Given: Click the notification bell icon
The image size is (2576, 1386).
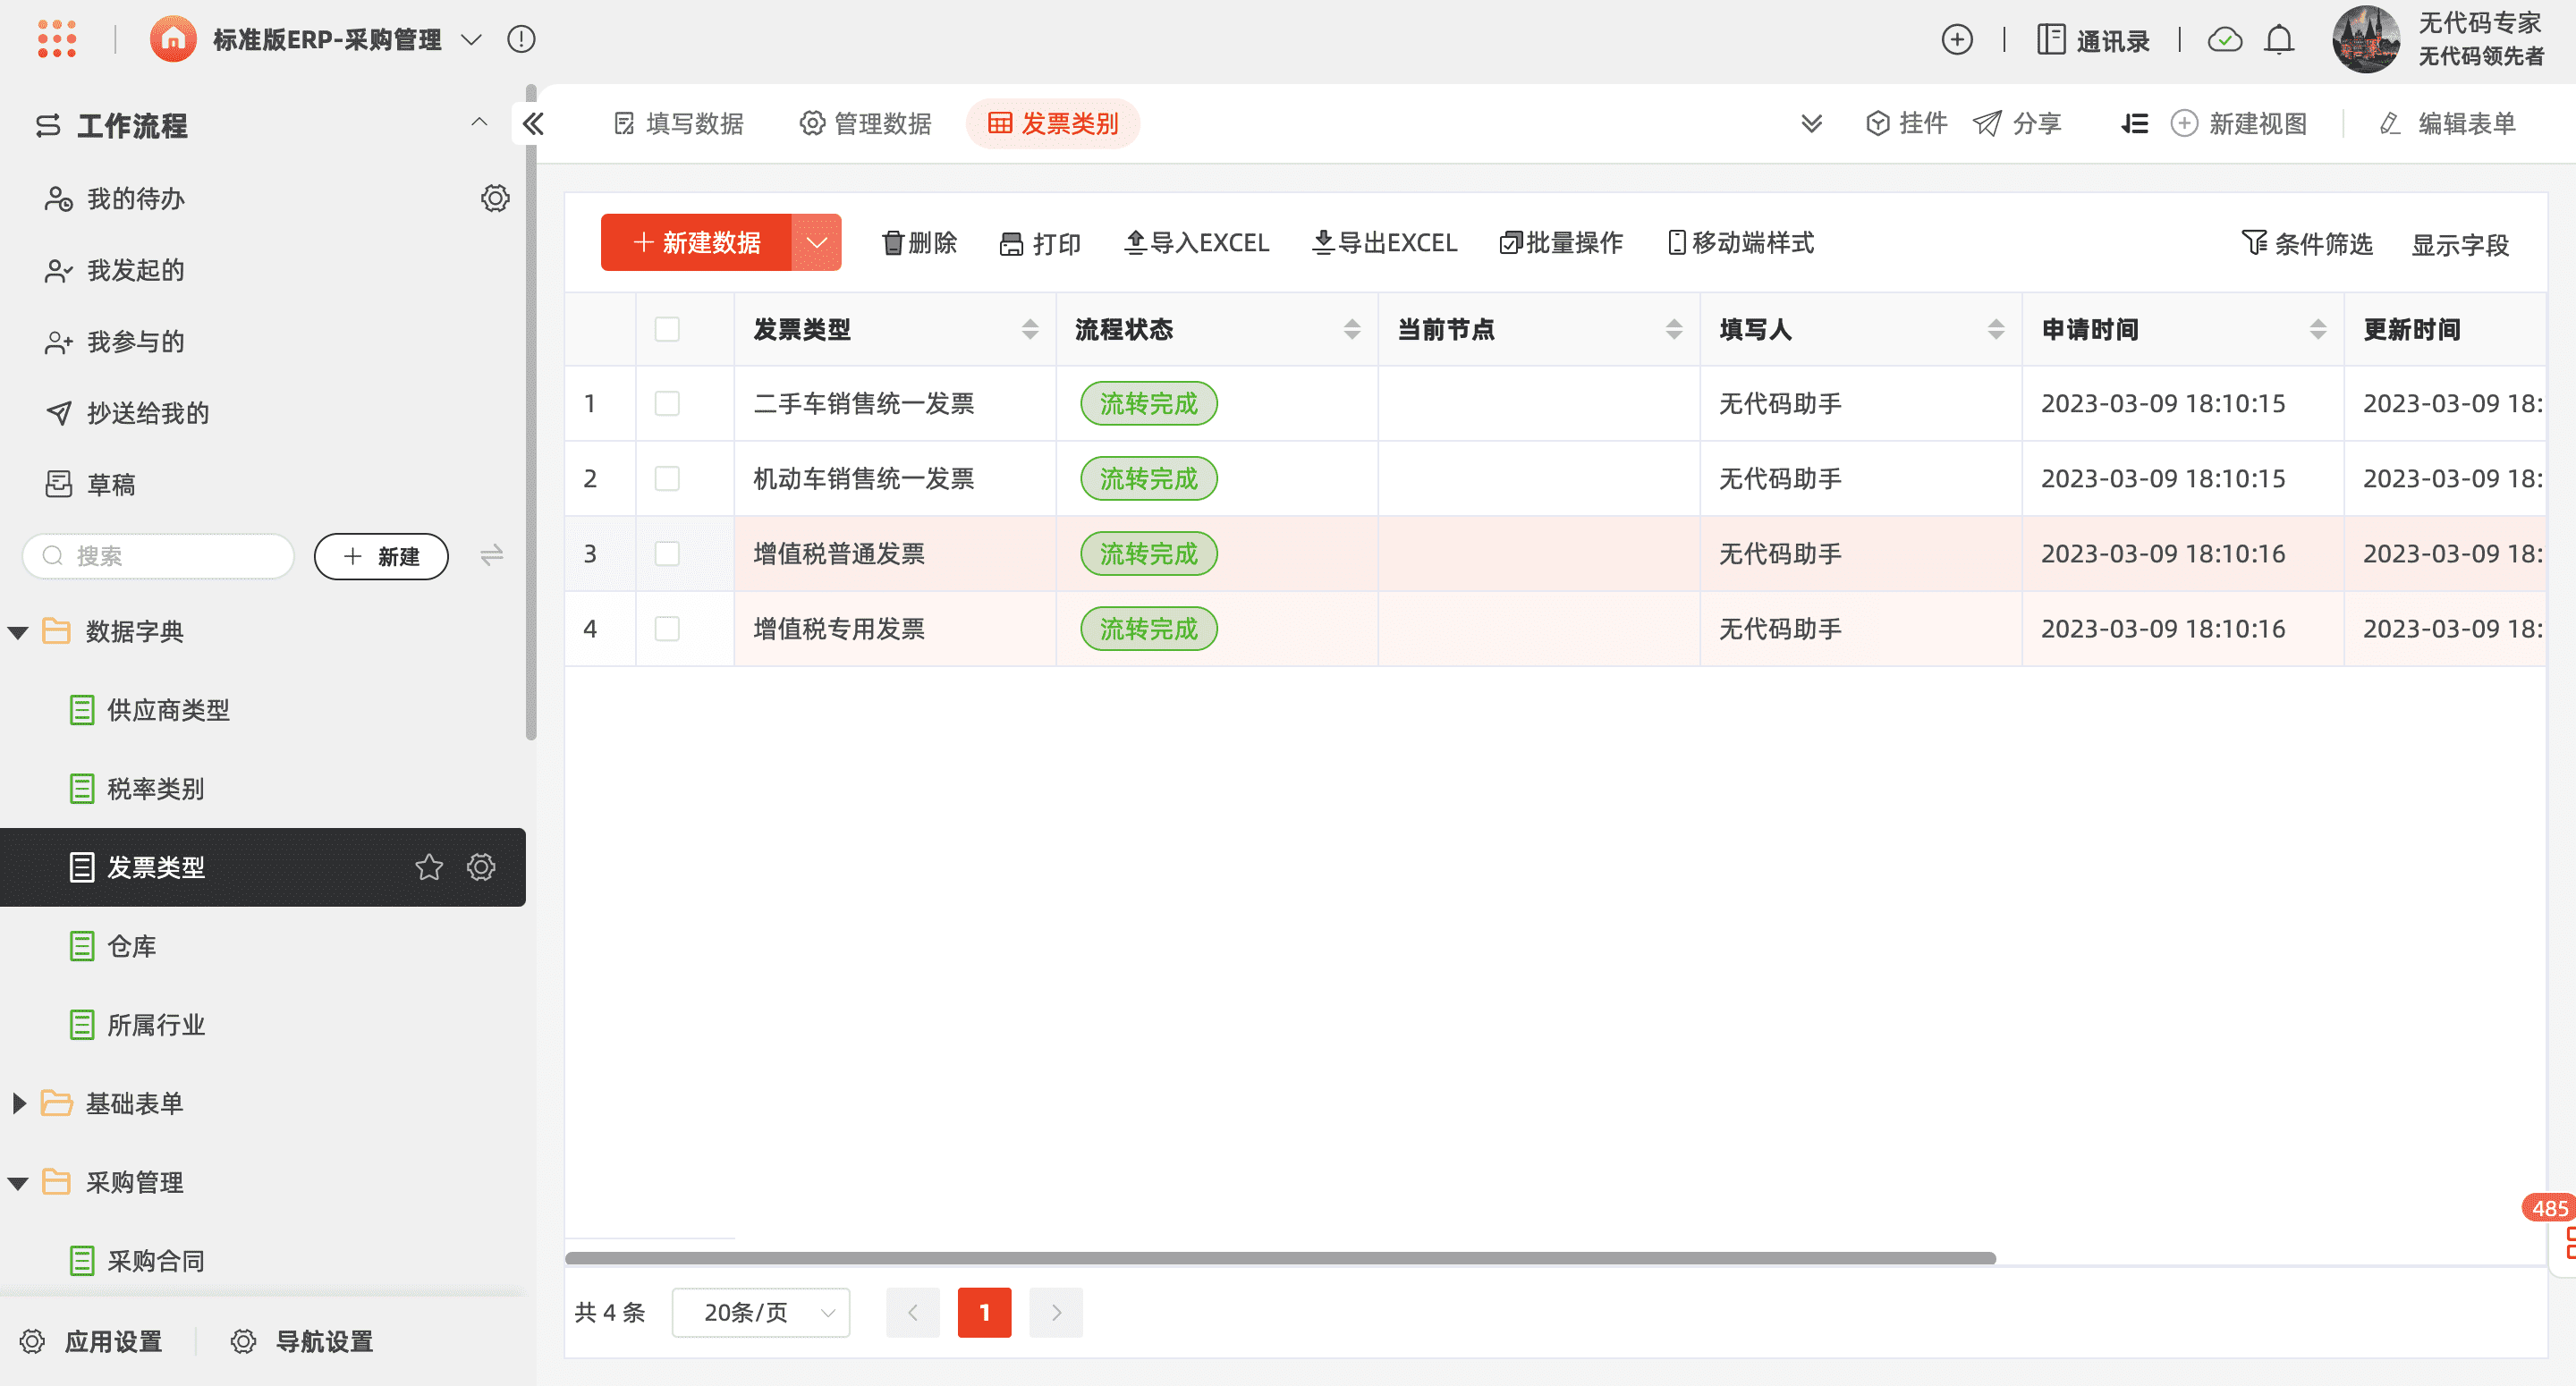Looking at the screenshot, I should coord(2279,40).
